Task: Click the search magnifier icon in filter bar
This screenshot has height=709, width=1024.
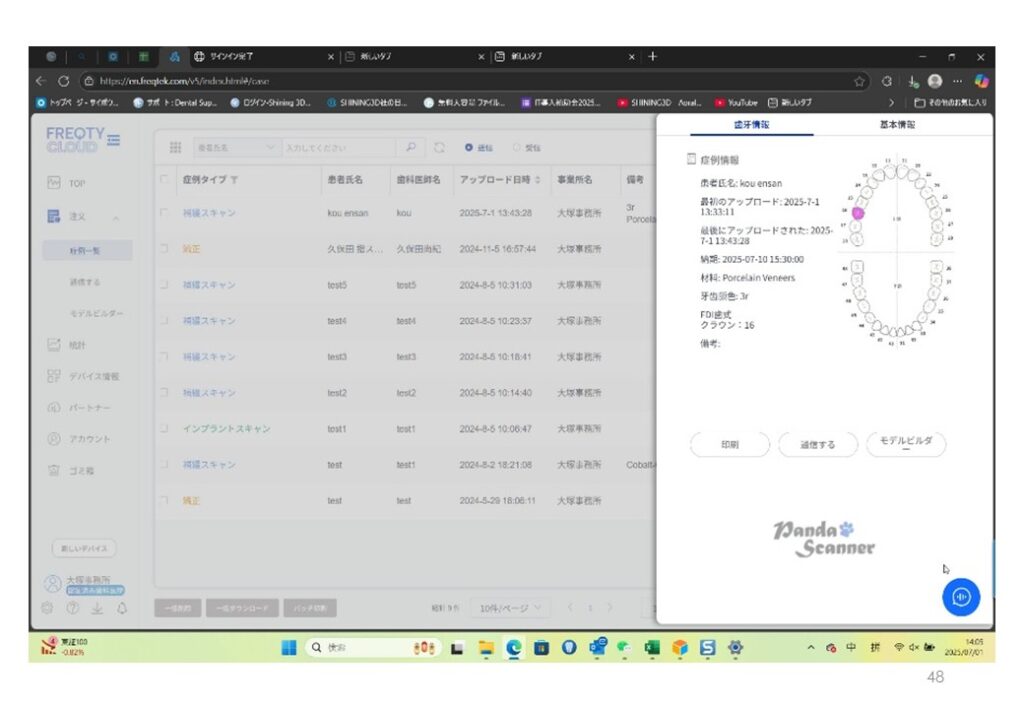Action: coord(411,147)
